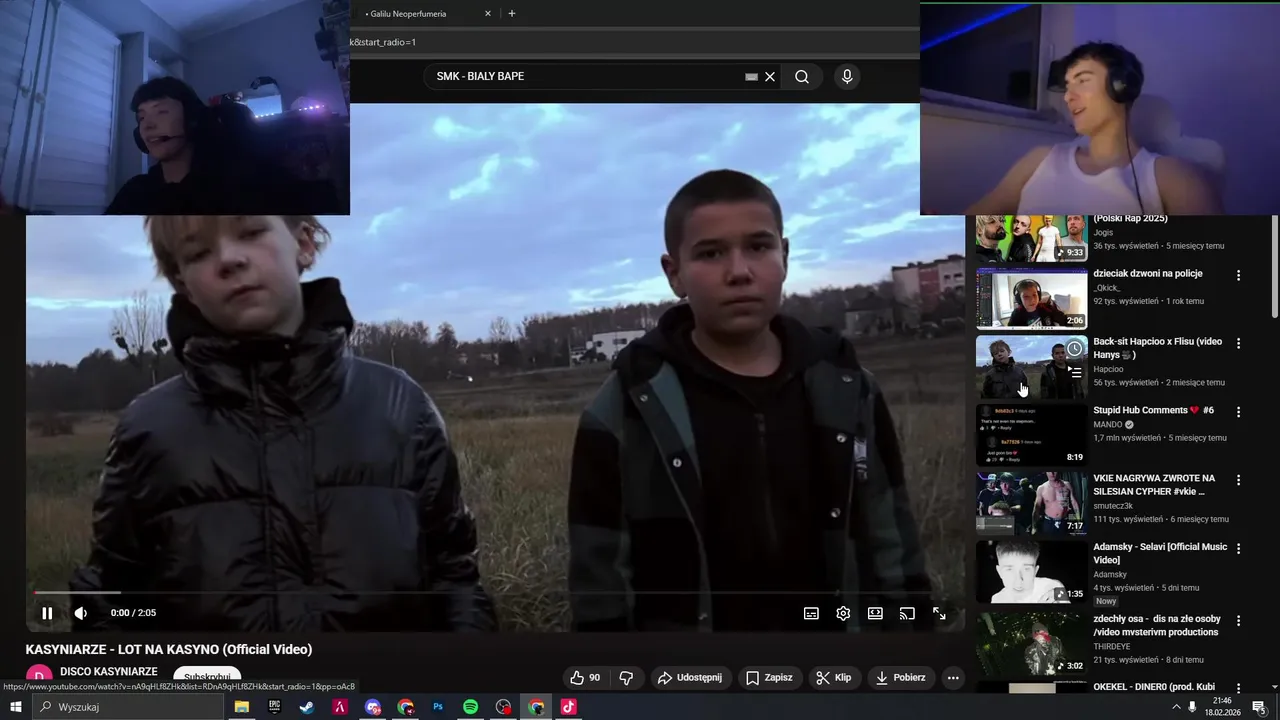
Task: Open the zdechly osa video title
Action: pos(1156,625)
